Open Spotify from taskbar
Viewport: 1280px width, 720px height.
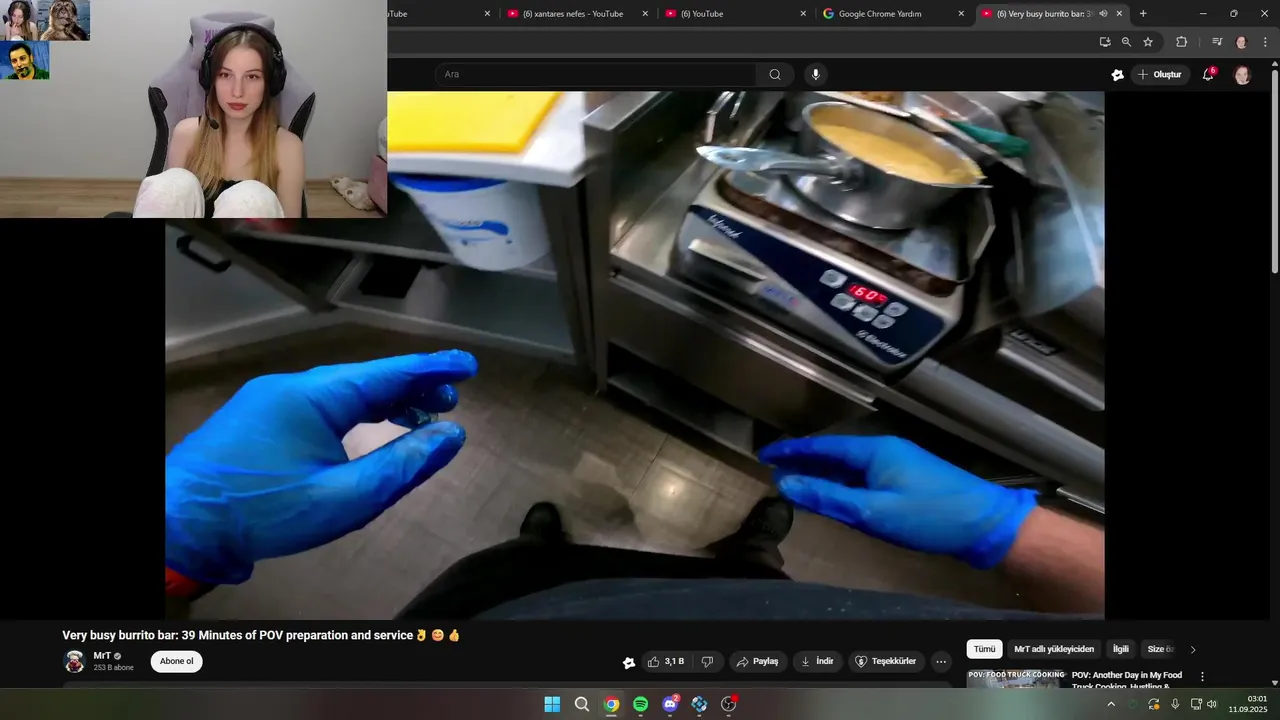pos(641,704)
